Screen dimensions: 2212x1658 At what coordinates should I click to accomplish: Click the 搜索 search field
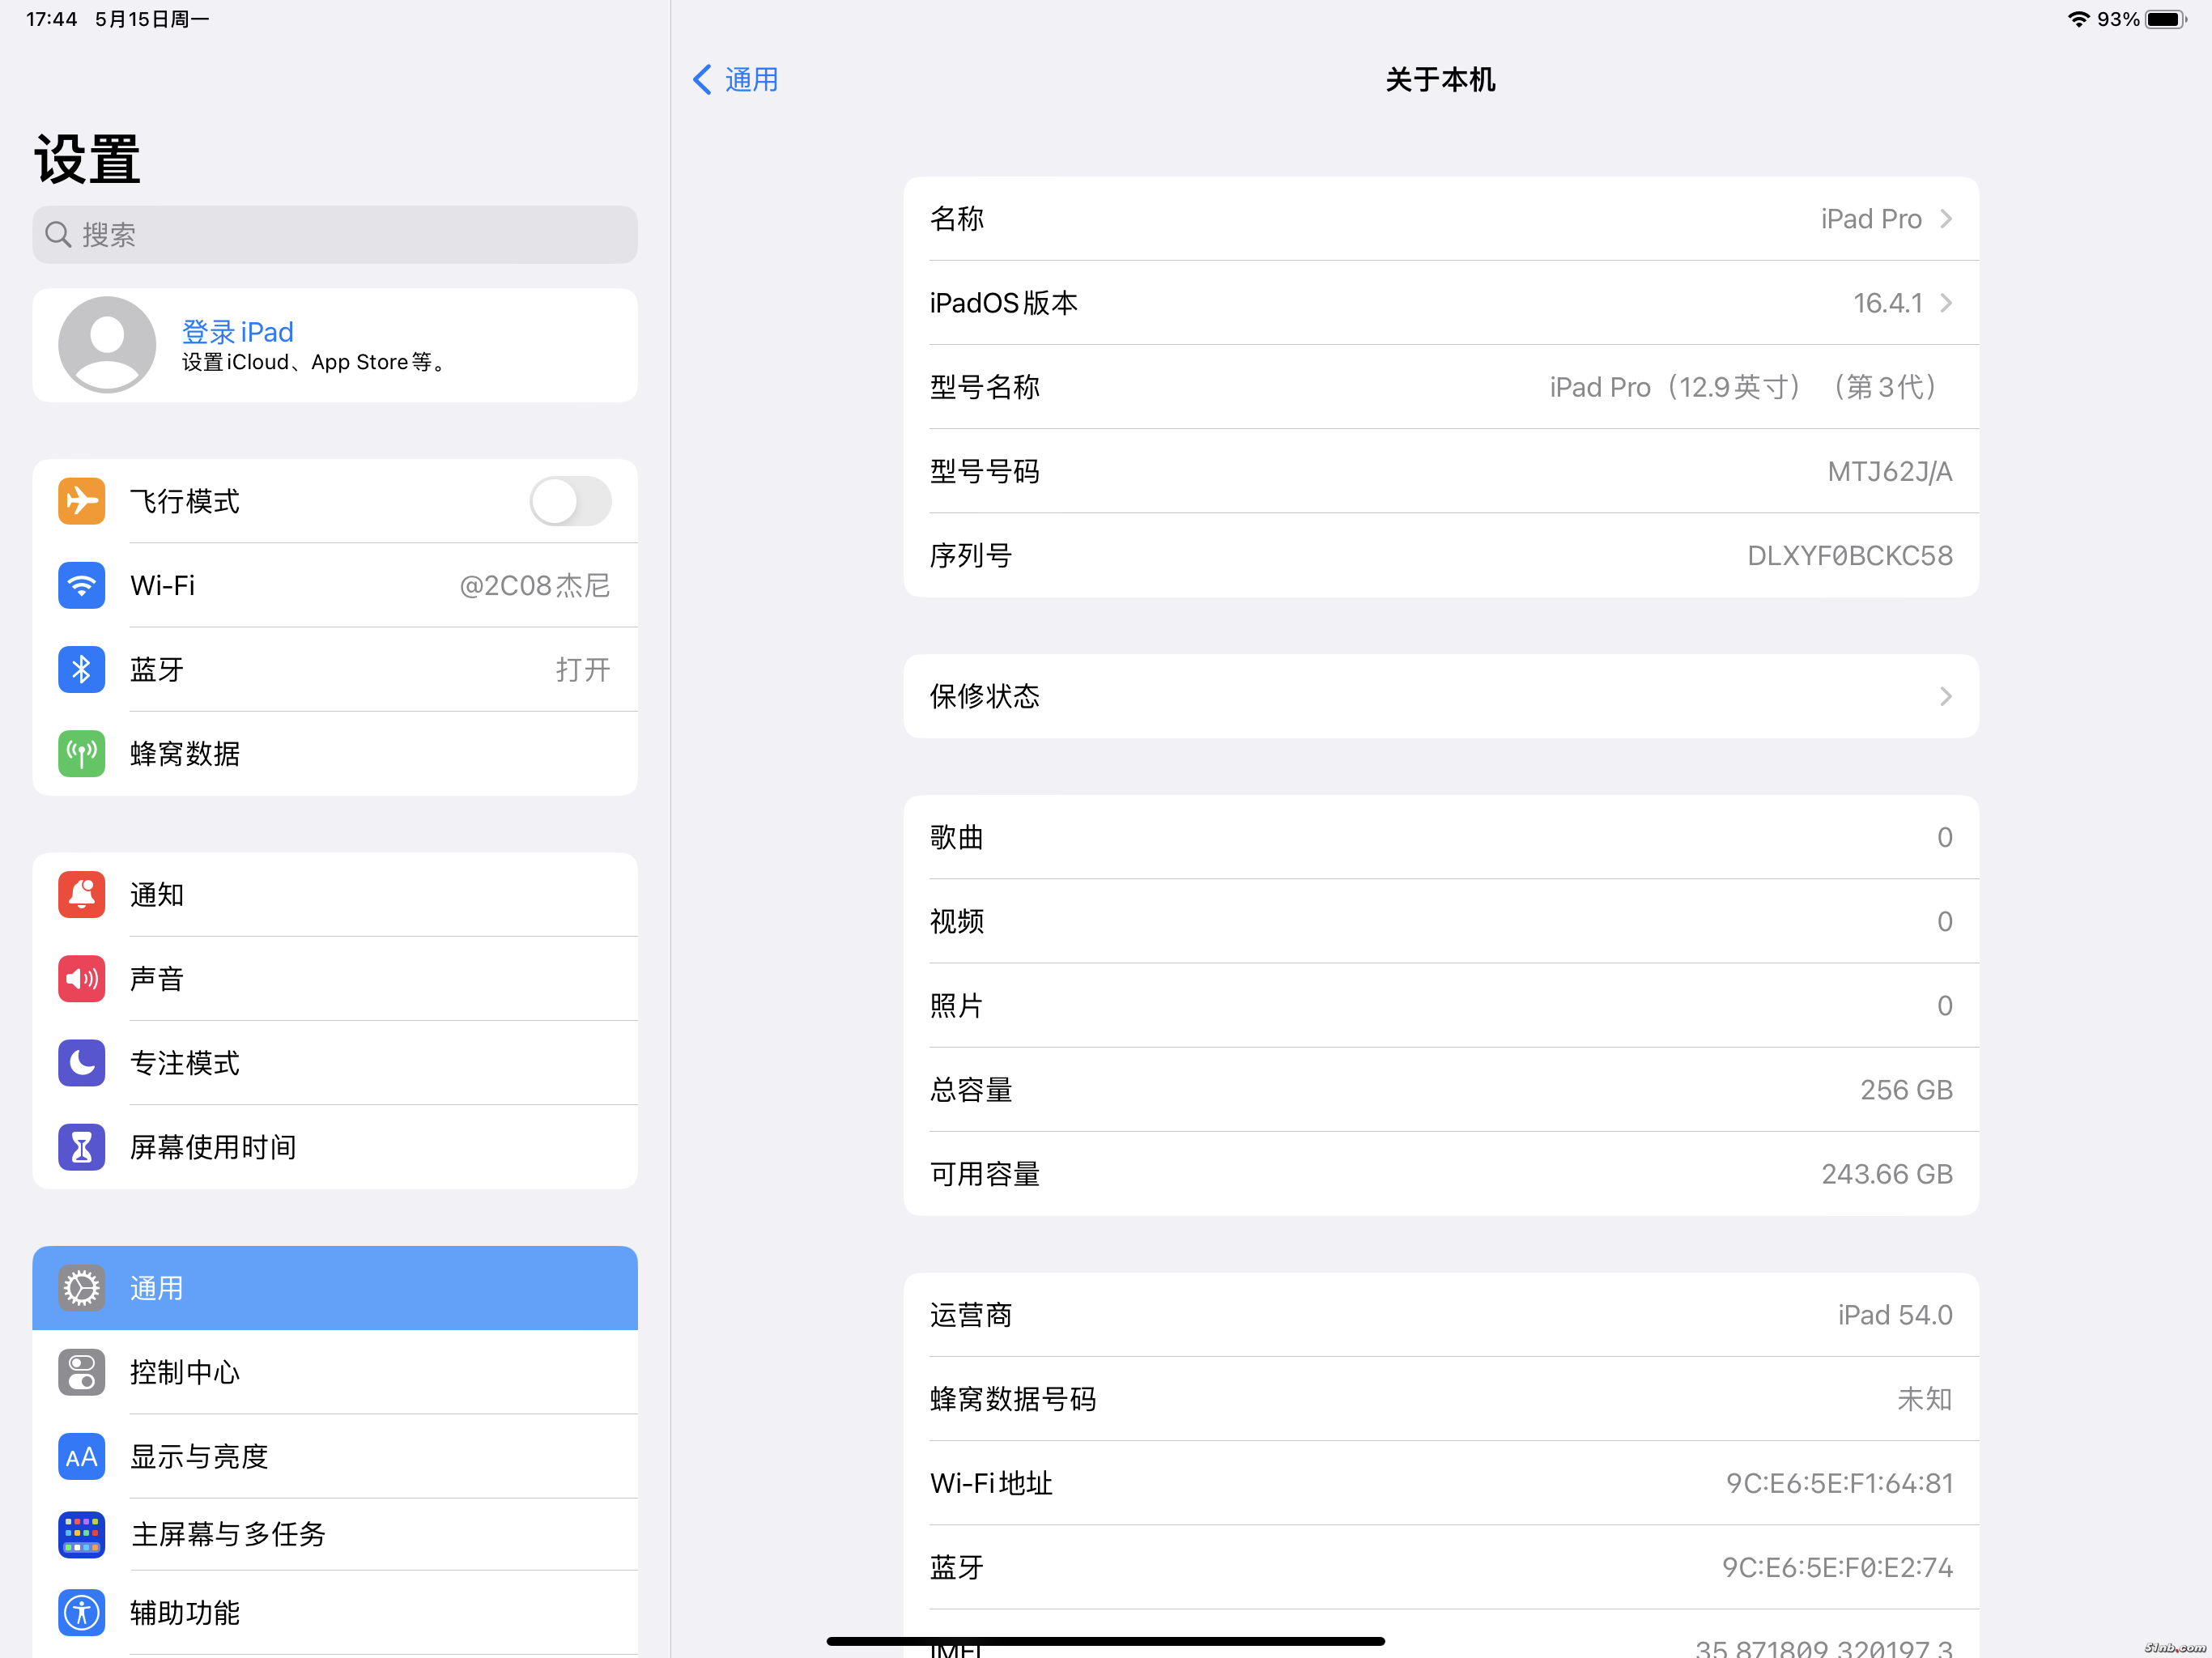[334, 235]
